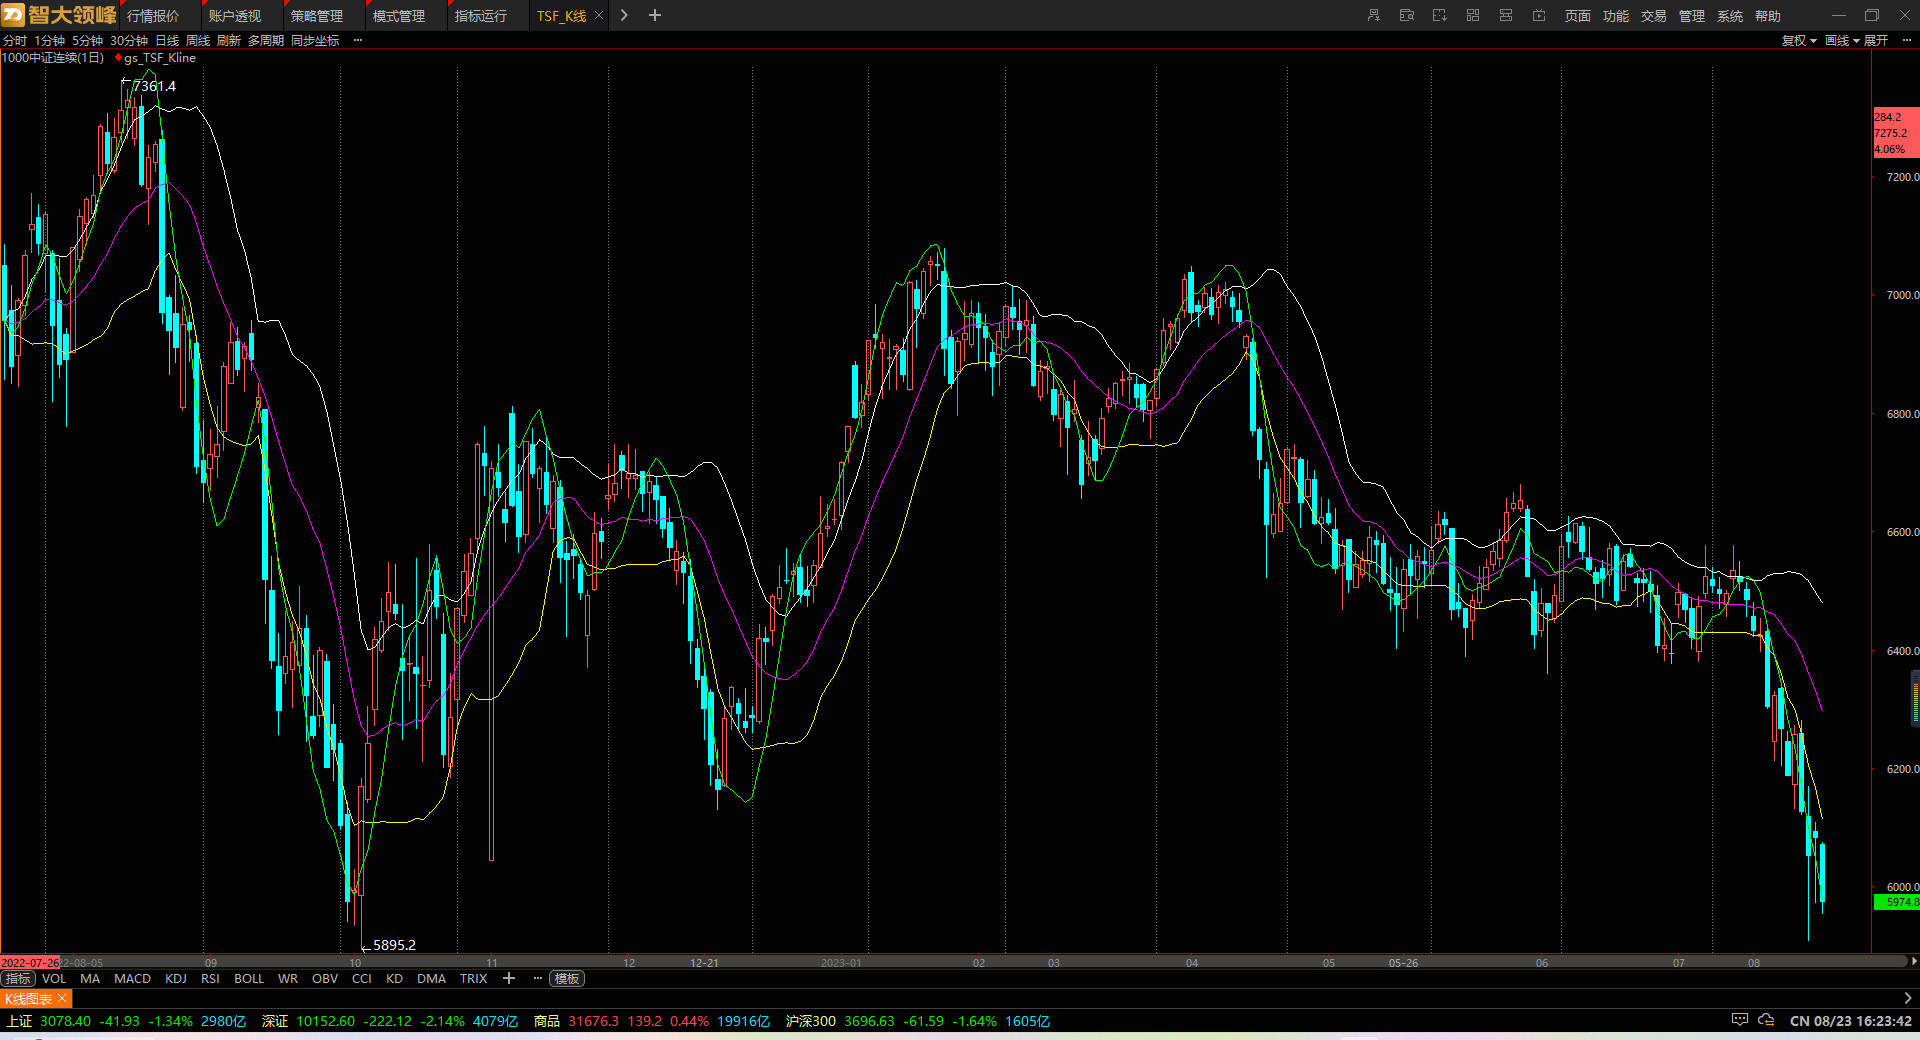
Task: Click the right edge vertical slider handle
Action: 1916,698
